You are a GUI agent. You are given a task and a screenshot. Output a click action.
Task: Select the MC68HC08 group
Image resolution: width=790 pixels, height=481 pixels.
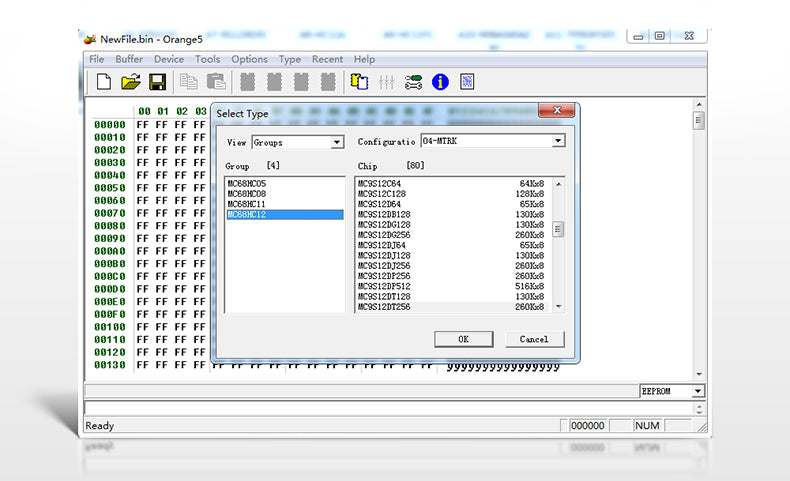(246, 194)
